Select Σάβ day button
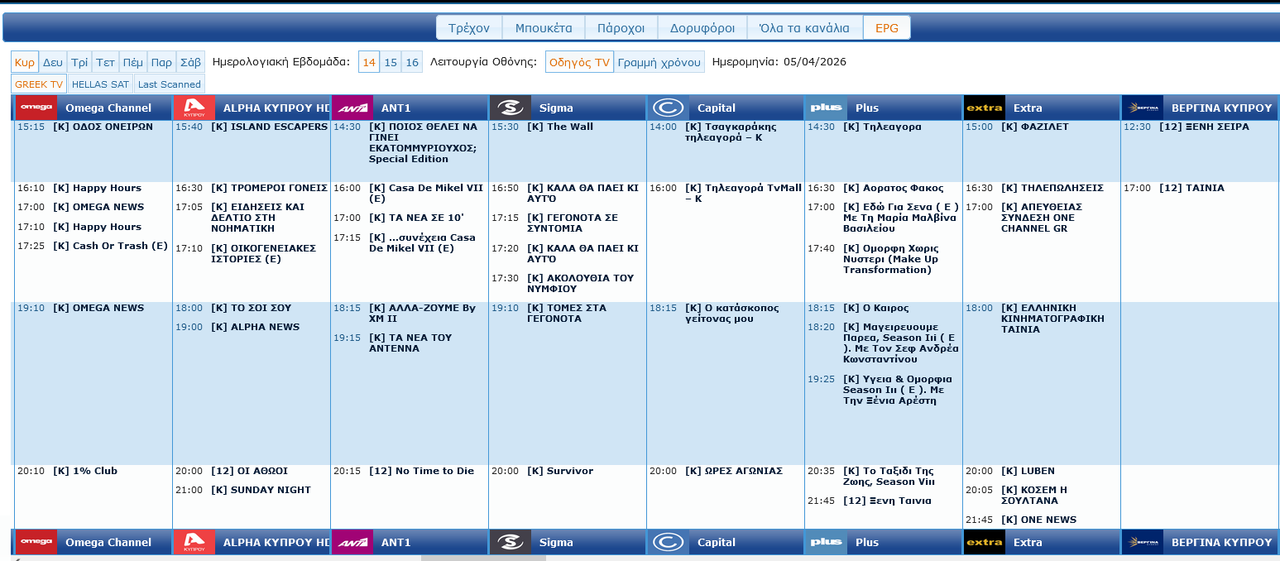Screen dimensions: 1280x561 190,62
